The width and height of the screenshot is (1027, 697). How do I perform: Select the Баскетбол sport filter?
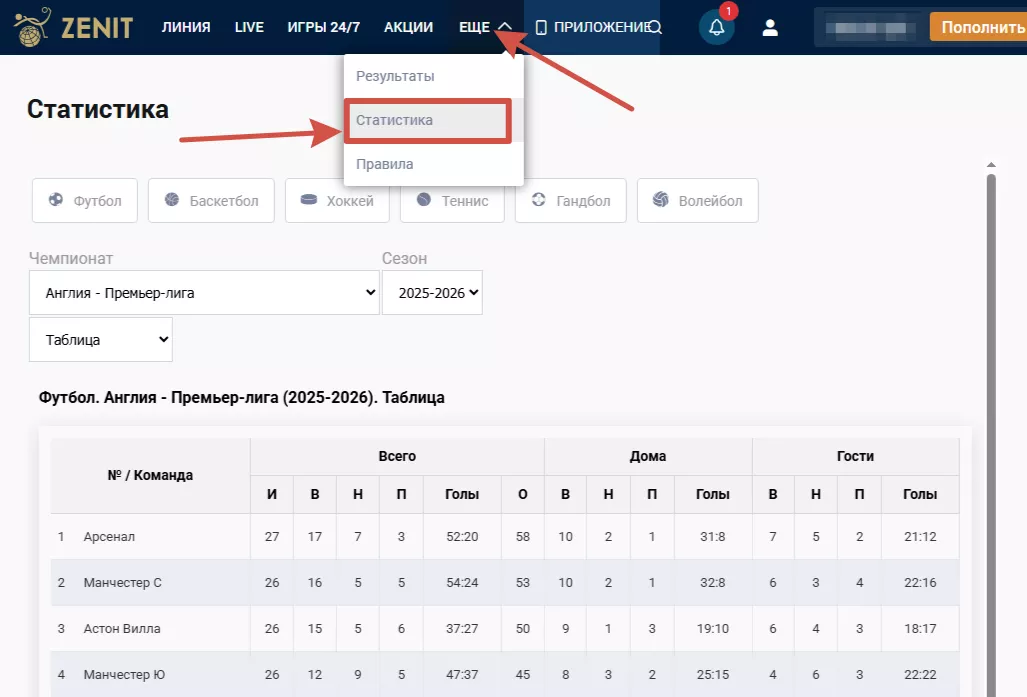(x=211, y=201)
